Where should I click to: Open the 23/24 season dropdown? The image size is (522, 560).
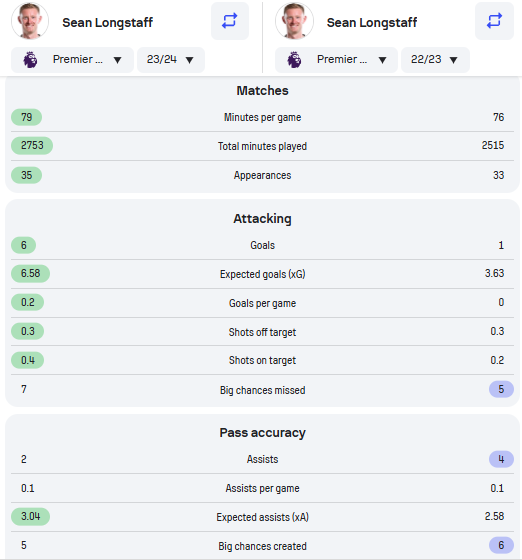point(171,60)
